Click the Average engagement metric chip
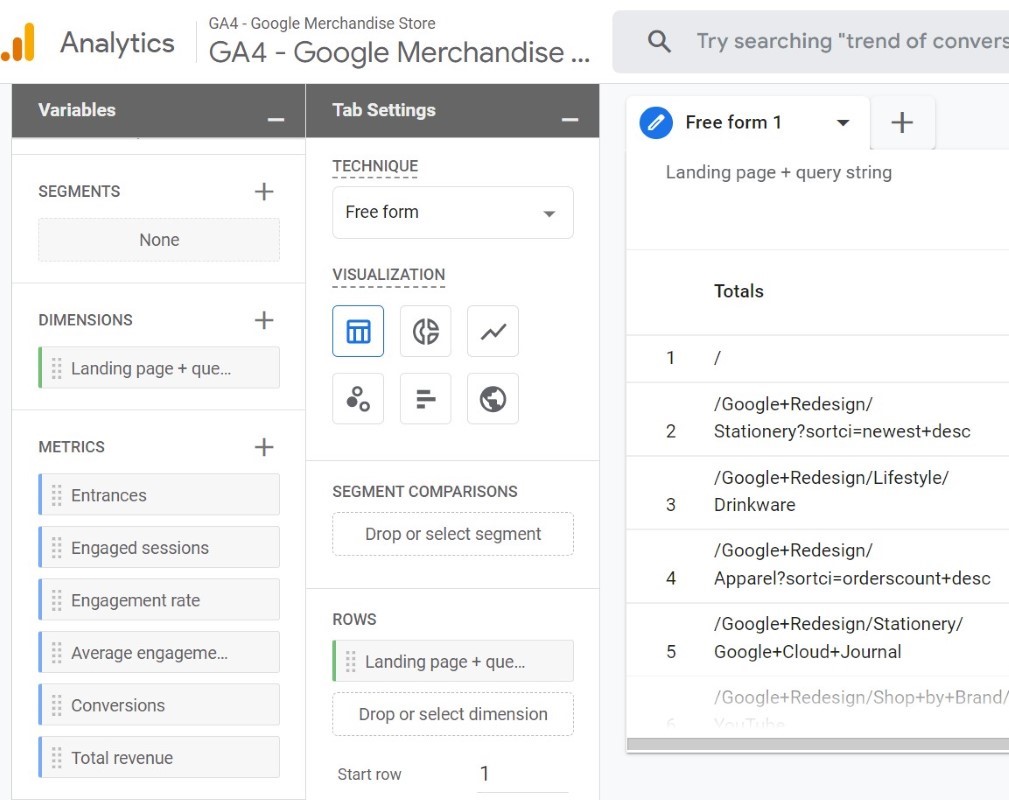Viewport: 1009px width, 800px height. click(x=159, y=653)
